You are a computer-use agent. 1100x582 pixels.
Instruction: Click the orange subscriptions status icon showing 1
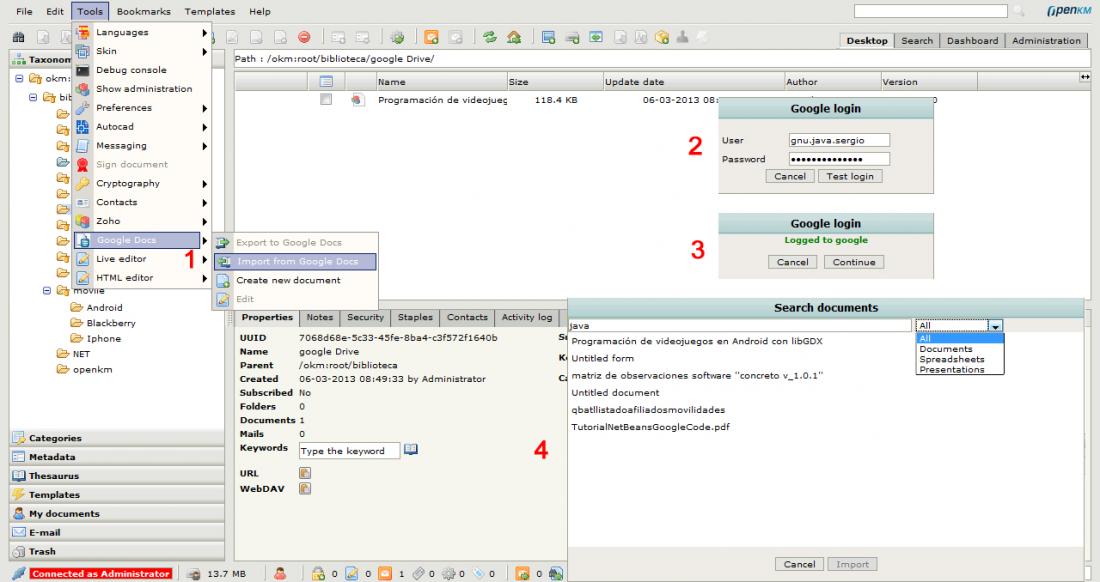tap(385, 573)
